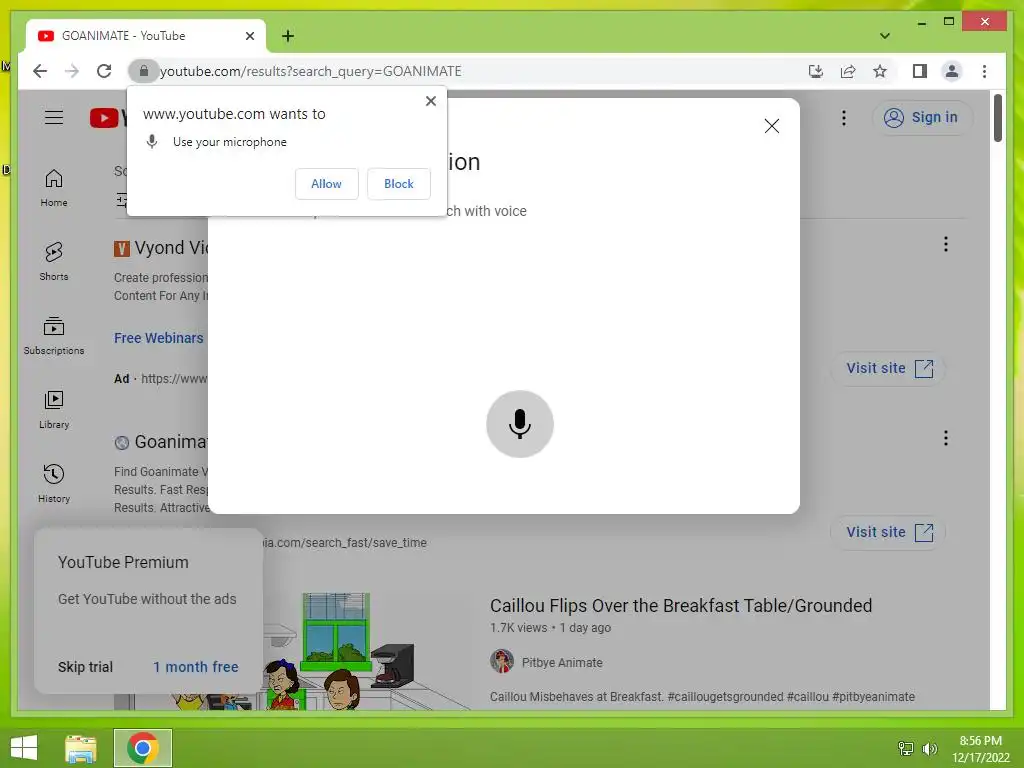
Task: Open Library in the sidebar
Action: [x=54, y=409]
